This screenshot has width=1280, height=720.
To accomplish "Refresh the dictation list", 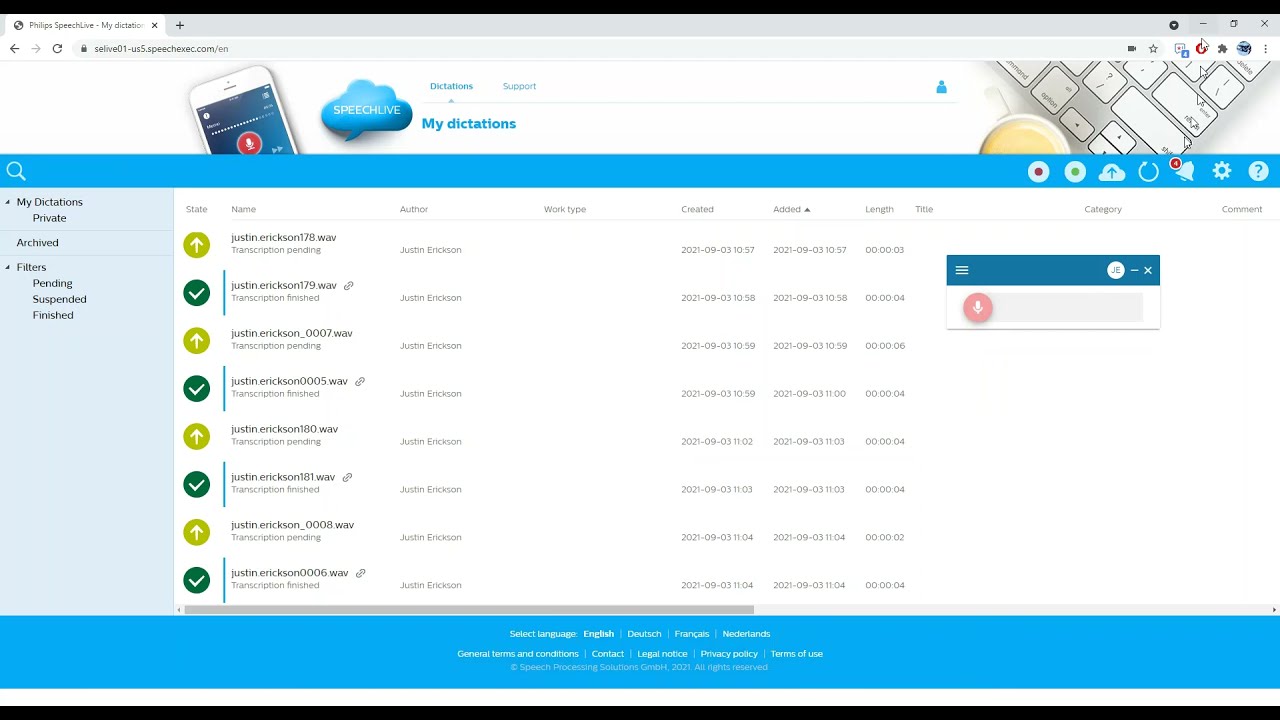I will point(1148,172).
